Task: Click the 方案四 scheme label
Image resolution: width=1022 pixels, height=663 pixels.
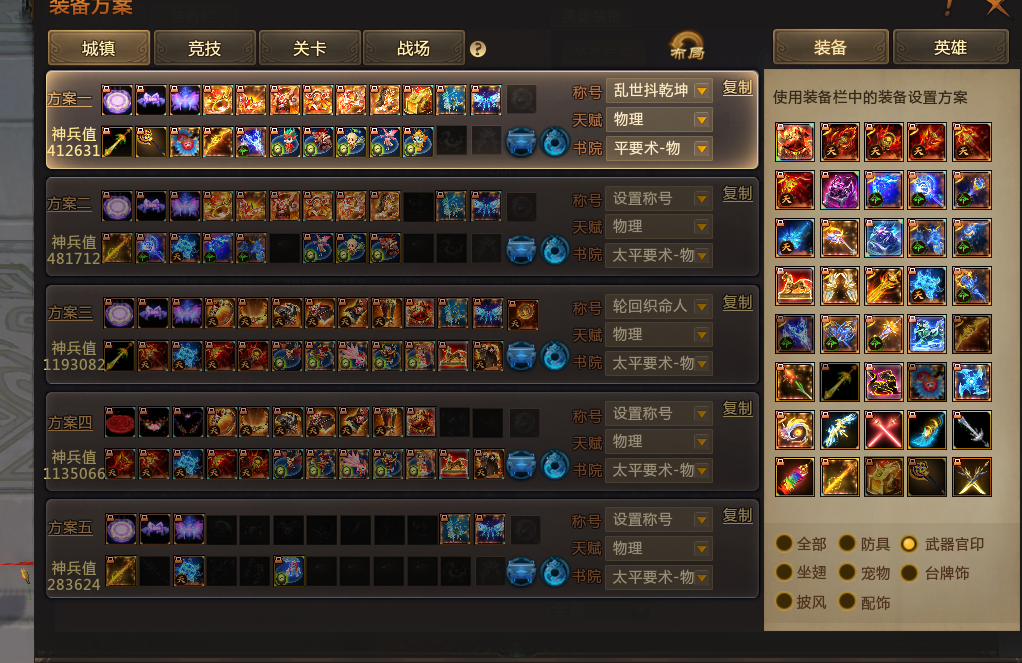Action: click(x=70, y=422)
